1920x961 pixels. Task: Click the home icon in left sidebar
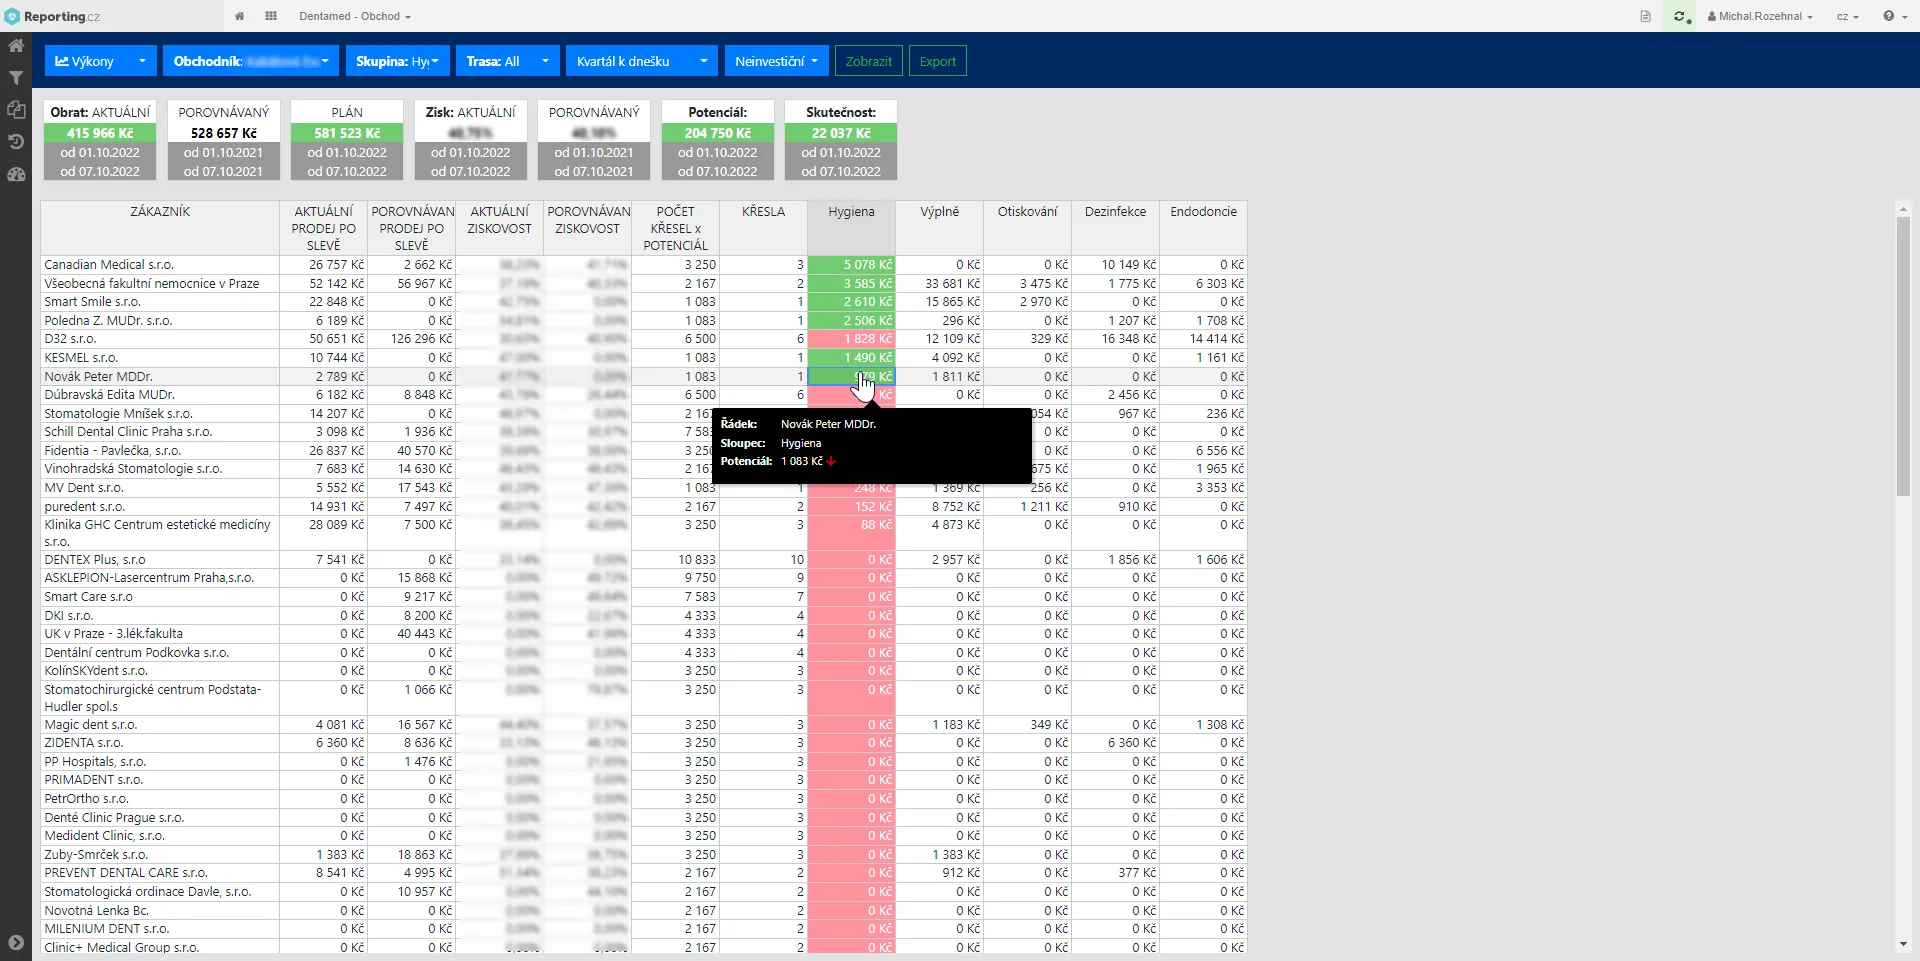click(x=16, y=46)
